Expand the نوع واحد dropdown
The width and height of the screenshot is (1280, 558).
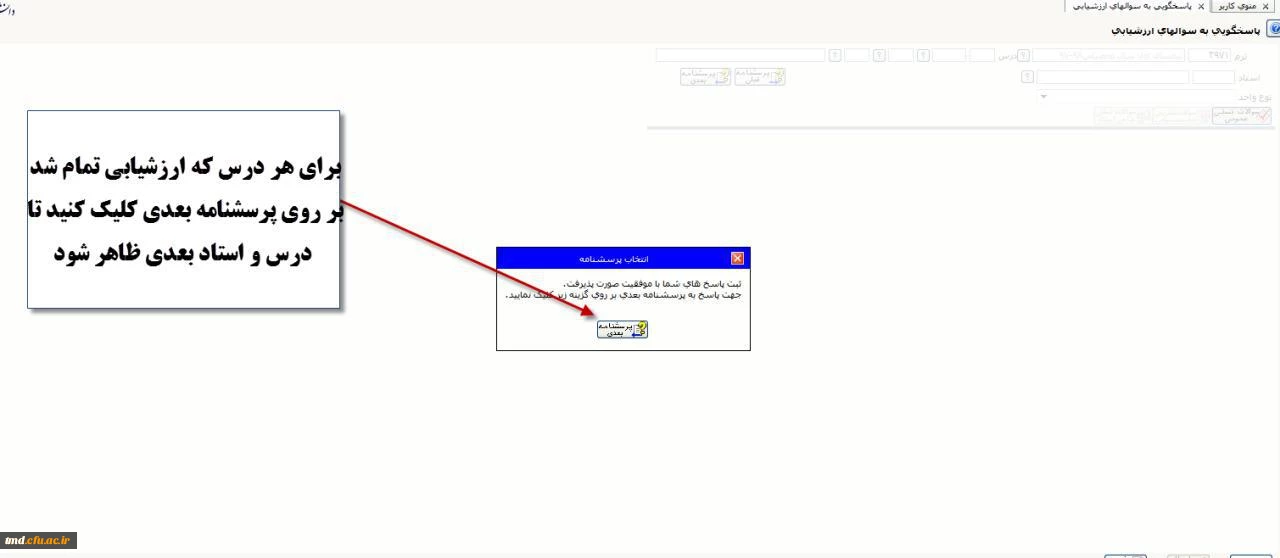click(x=1044, y=97)
